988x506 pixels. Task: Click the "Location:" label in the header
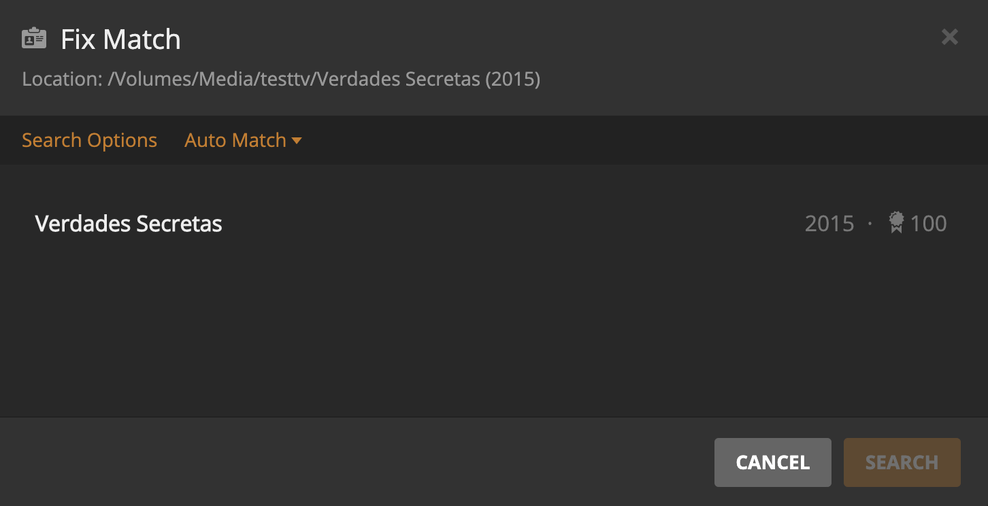(x=62, y=79)
